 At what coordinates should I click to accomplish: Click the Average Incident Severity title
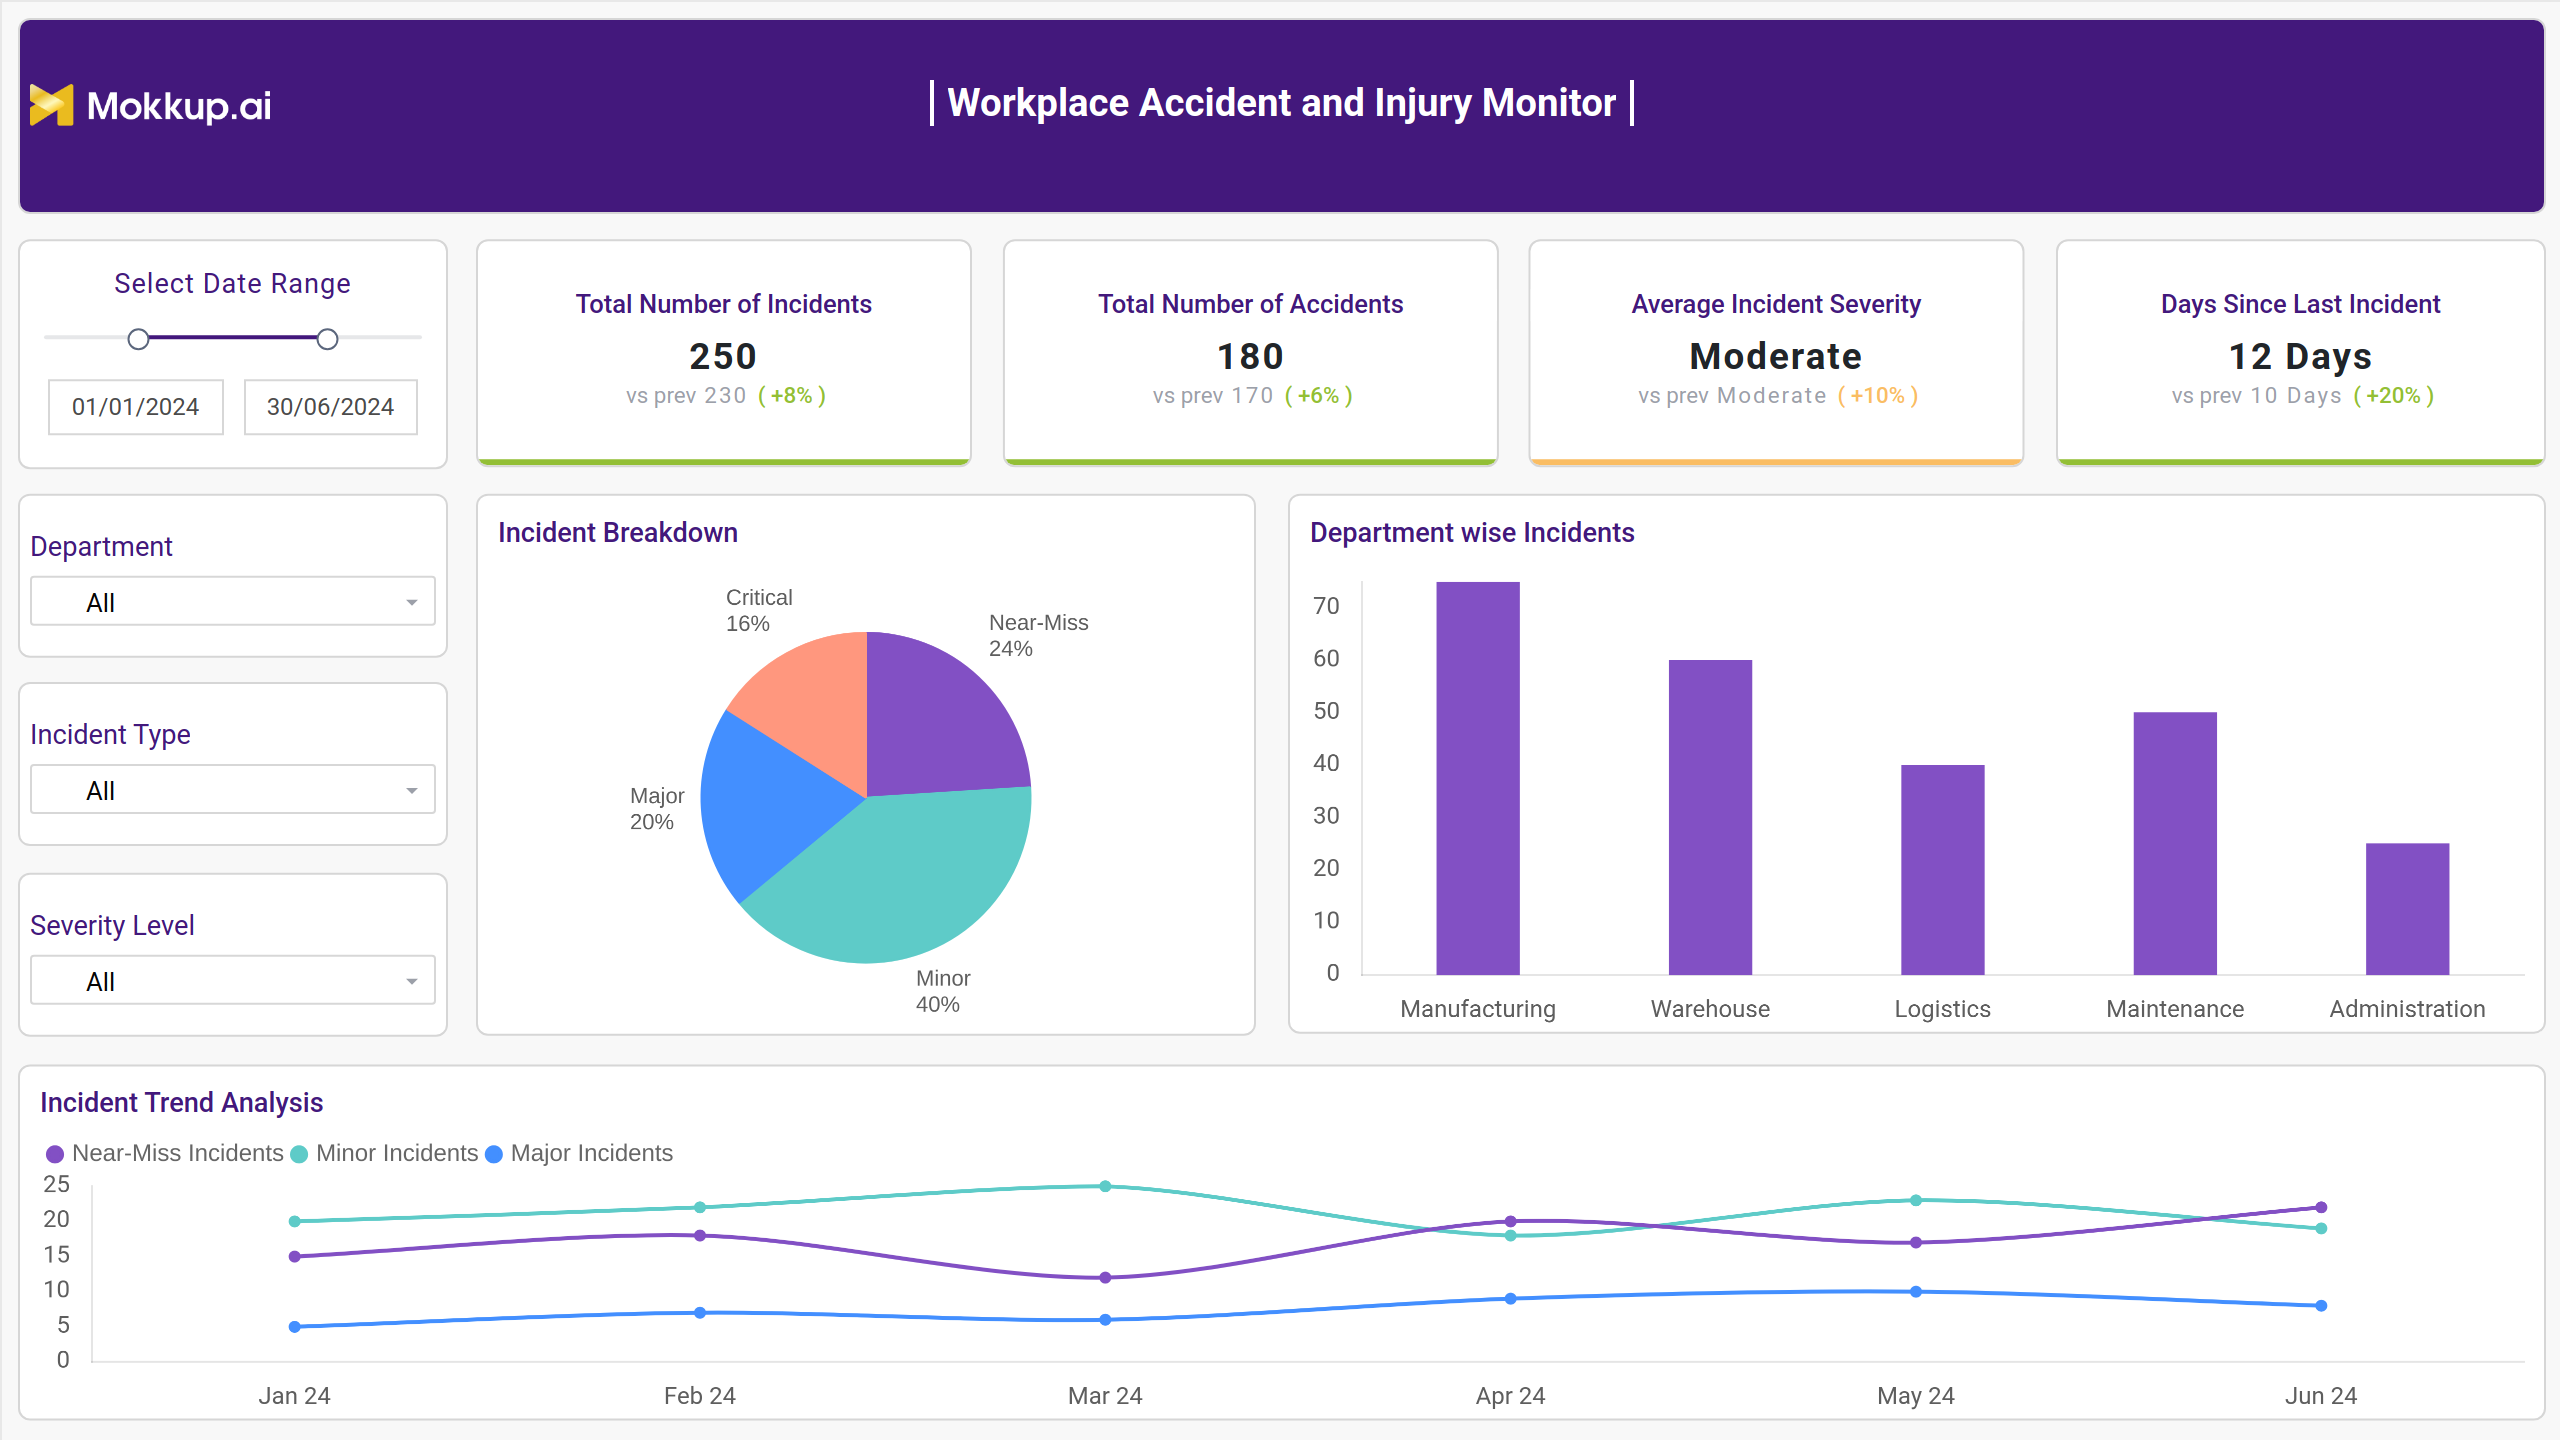pyautogui.click(x=1776, y=304)
